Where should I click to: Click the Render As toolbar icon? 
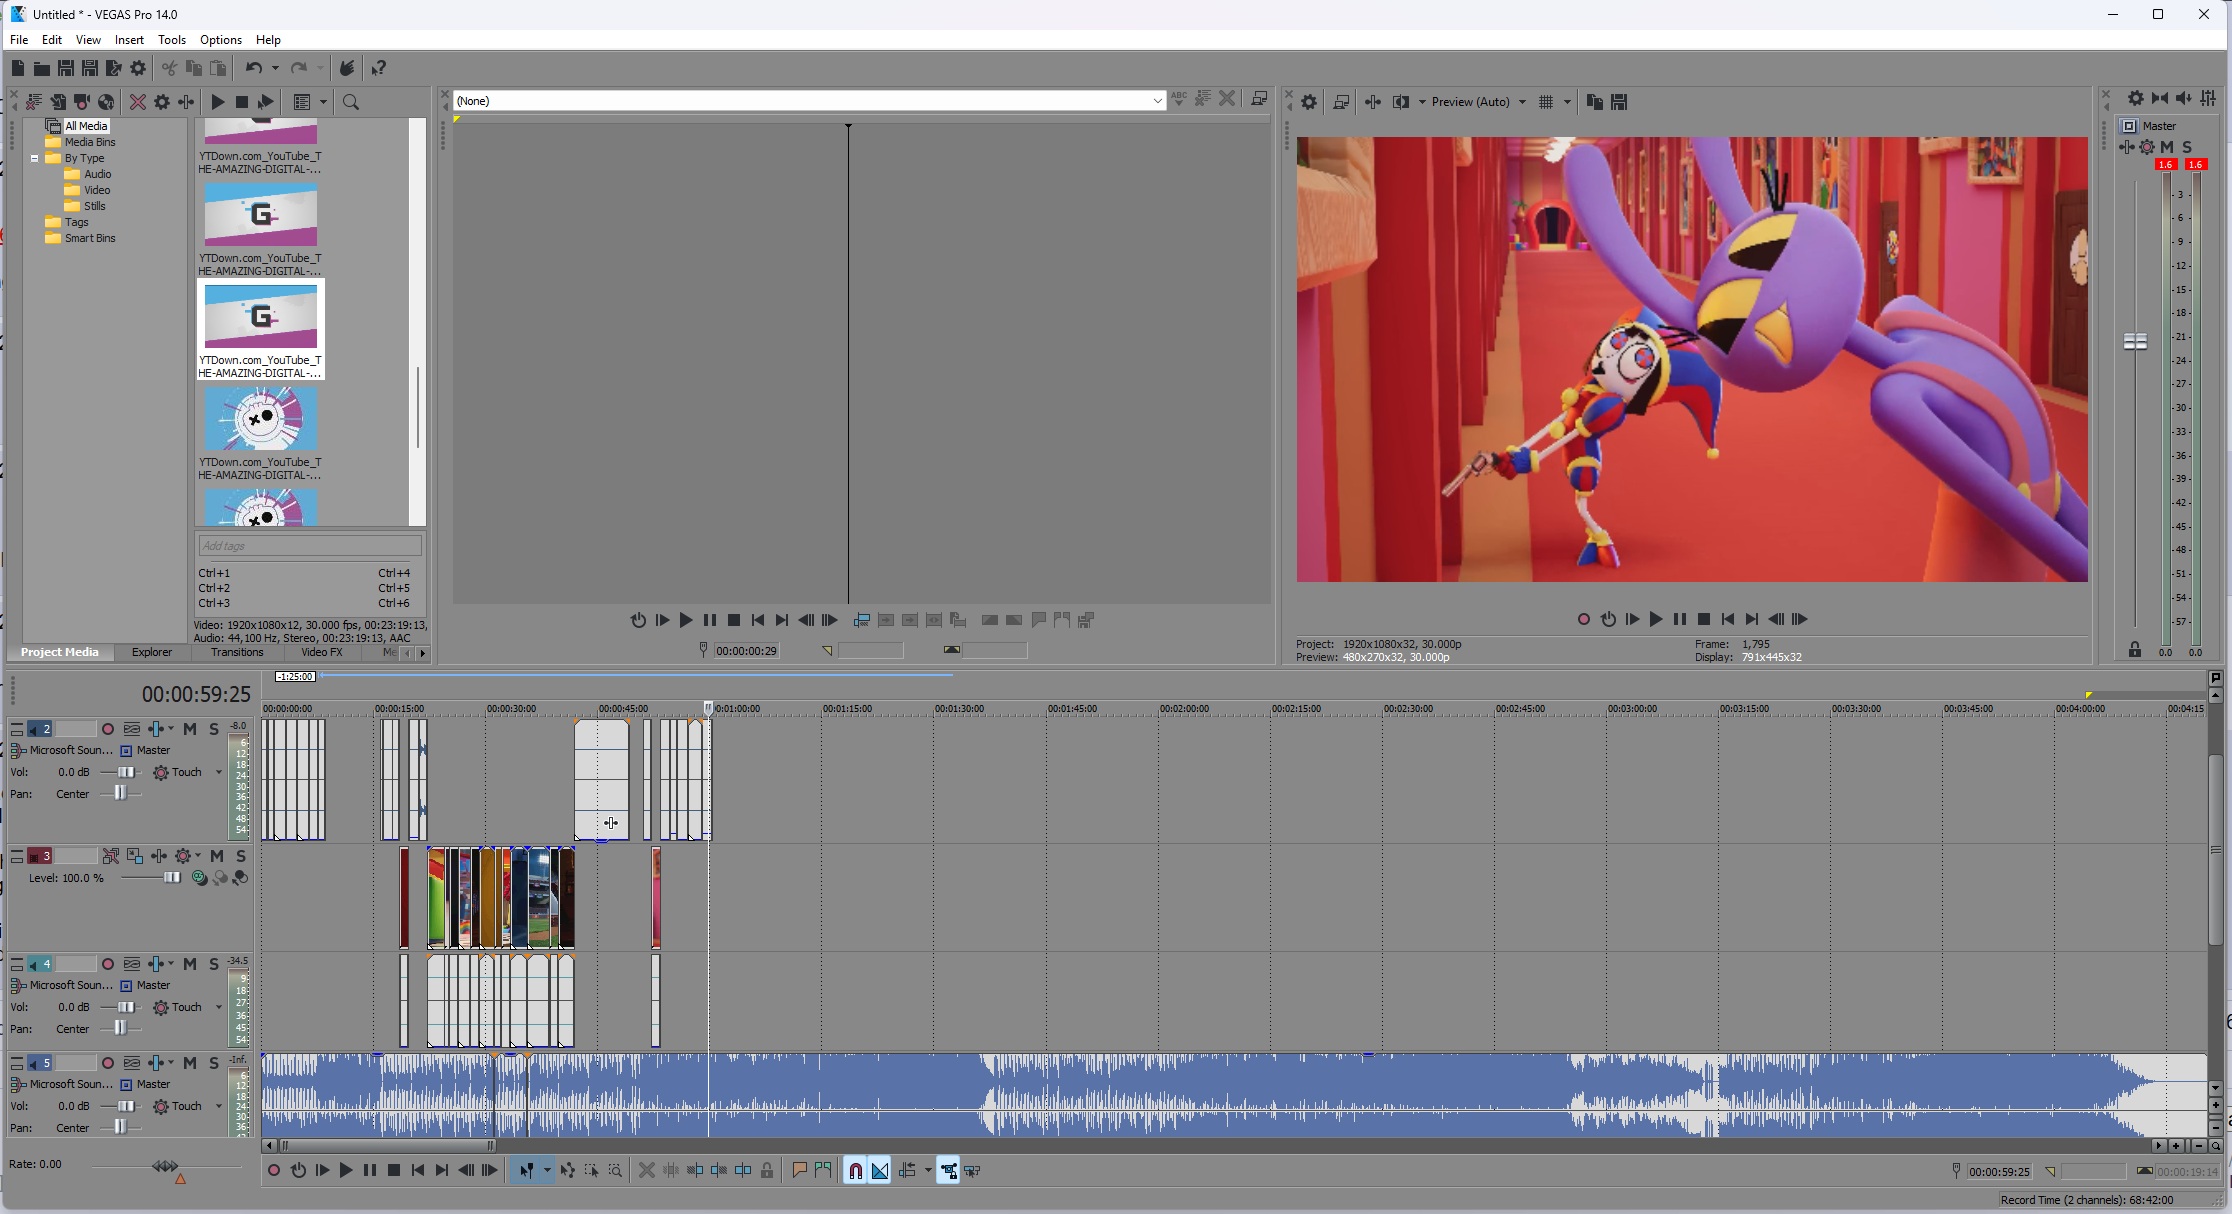(x=114, y=68)
